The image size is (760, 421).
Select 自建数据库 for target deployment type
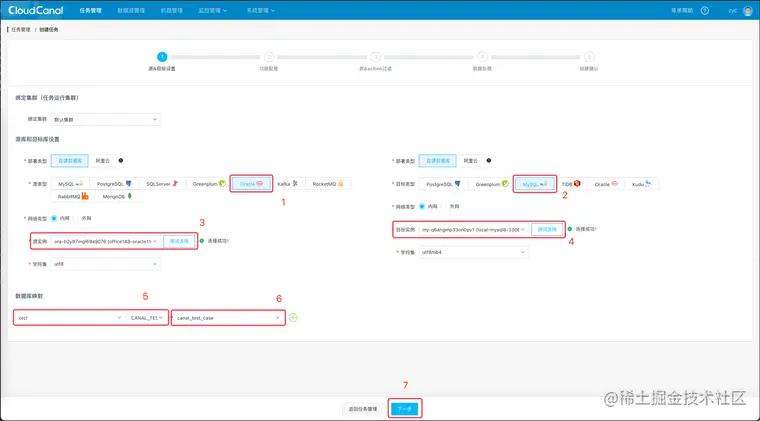tap(438, 160)
